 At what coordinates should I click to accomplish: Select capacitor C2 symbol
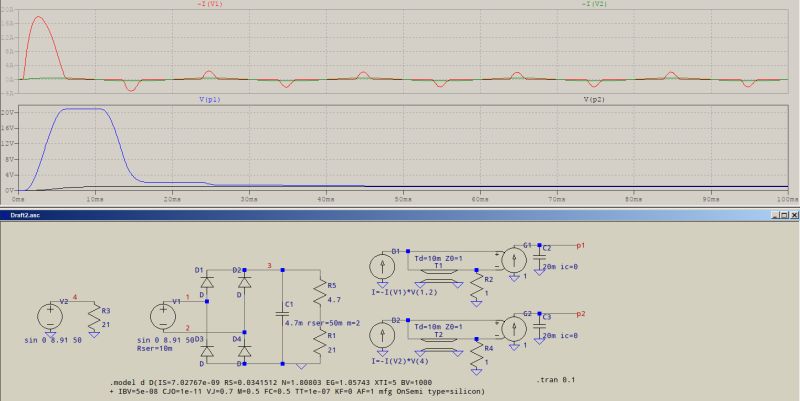tap(539, 258)
